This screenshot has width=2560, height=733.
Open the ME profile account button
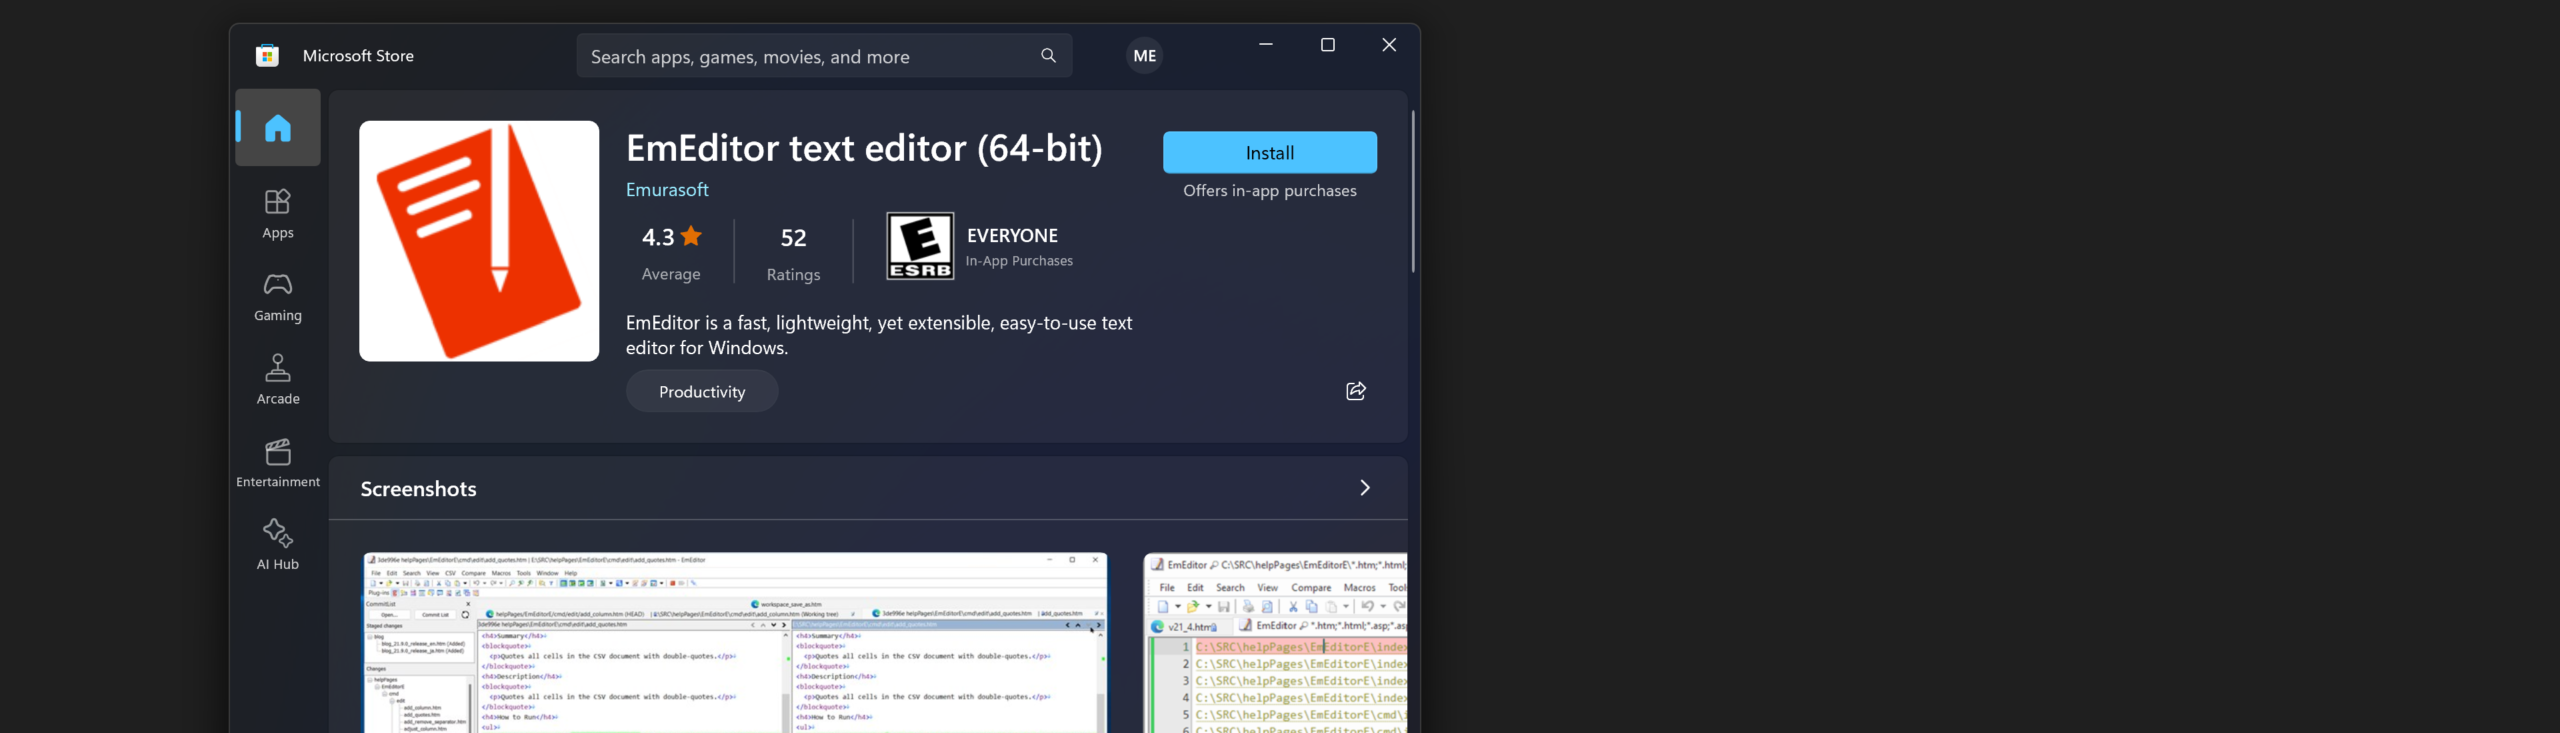[x=1145, y=56]
